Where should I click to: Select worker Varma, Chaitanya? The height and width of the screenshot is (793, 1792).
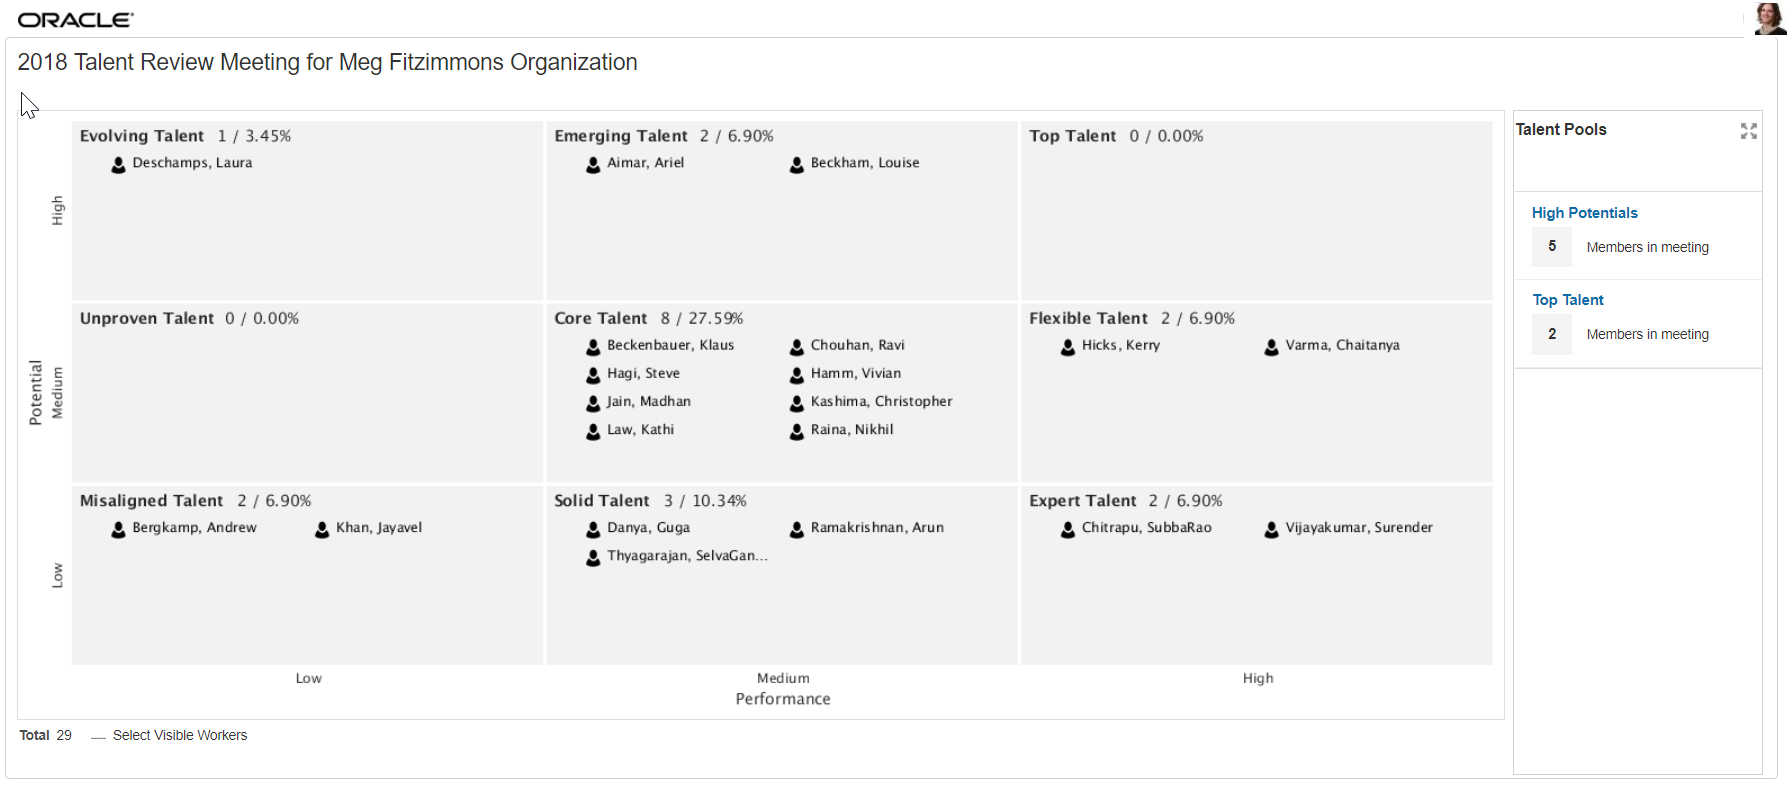pyautogui.click(x=1342, y=345)
